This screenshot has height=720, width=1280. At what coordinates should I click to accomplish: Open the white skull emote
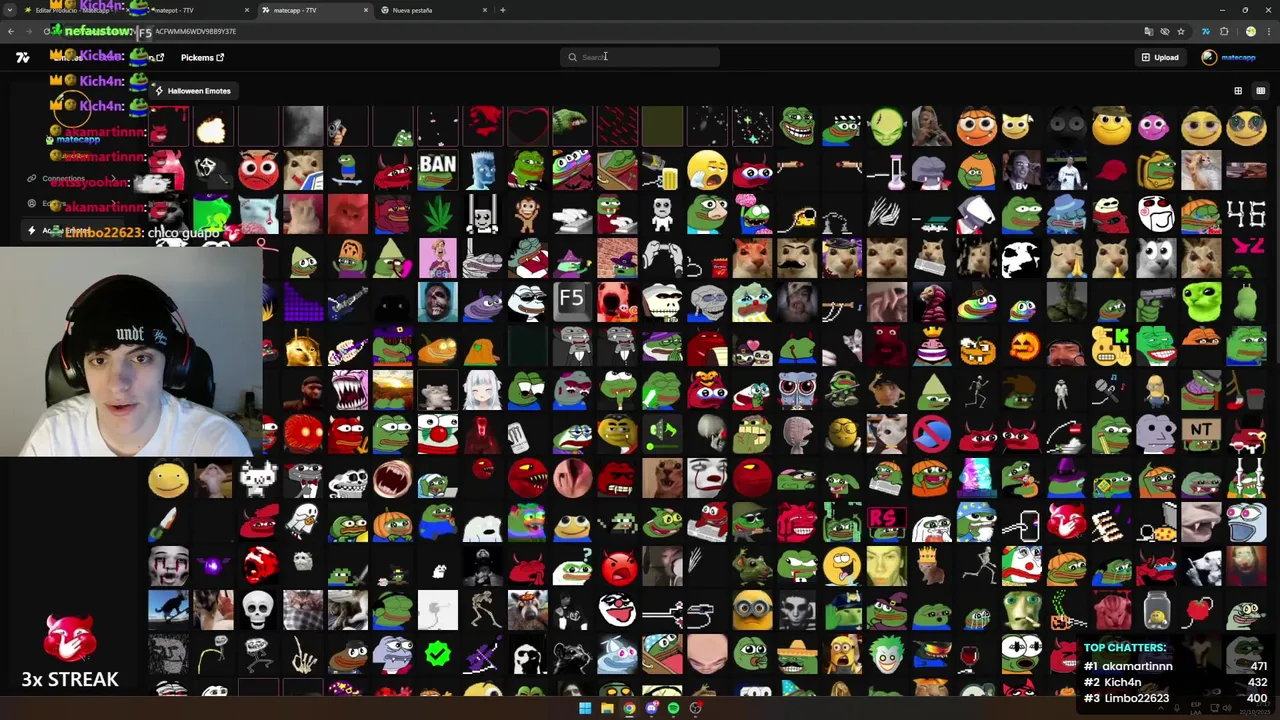point(257,609)
